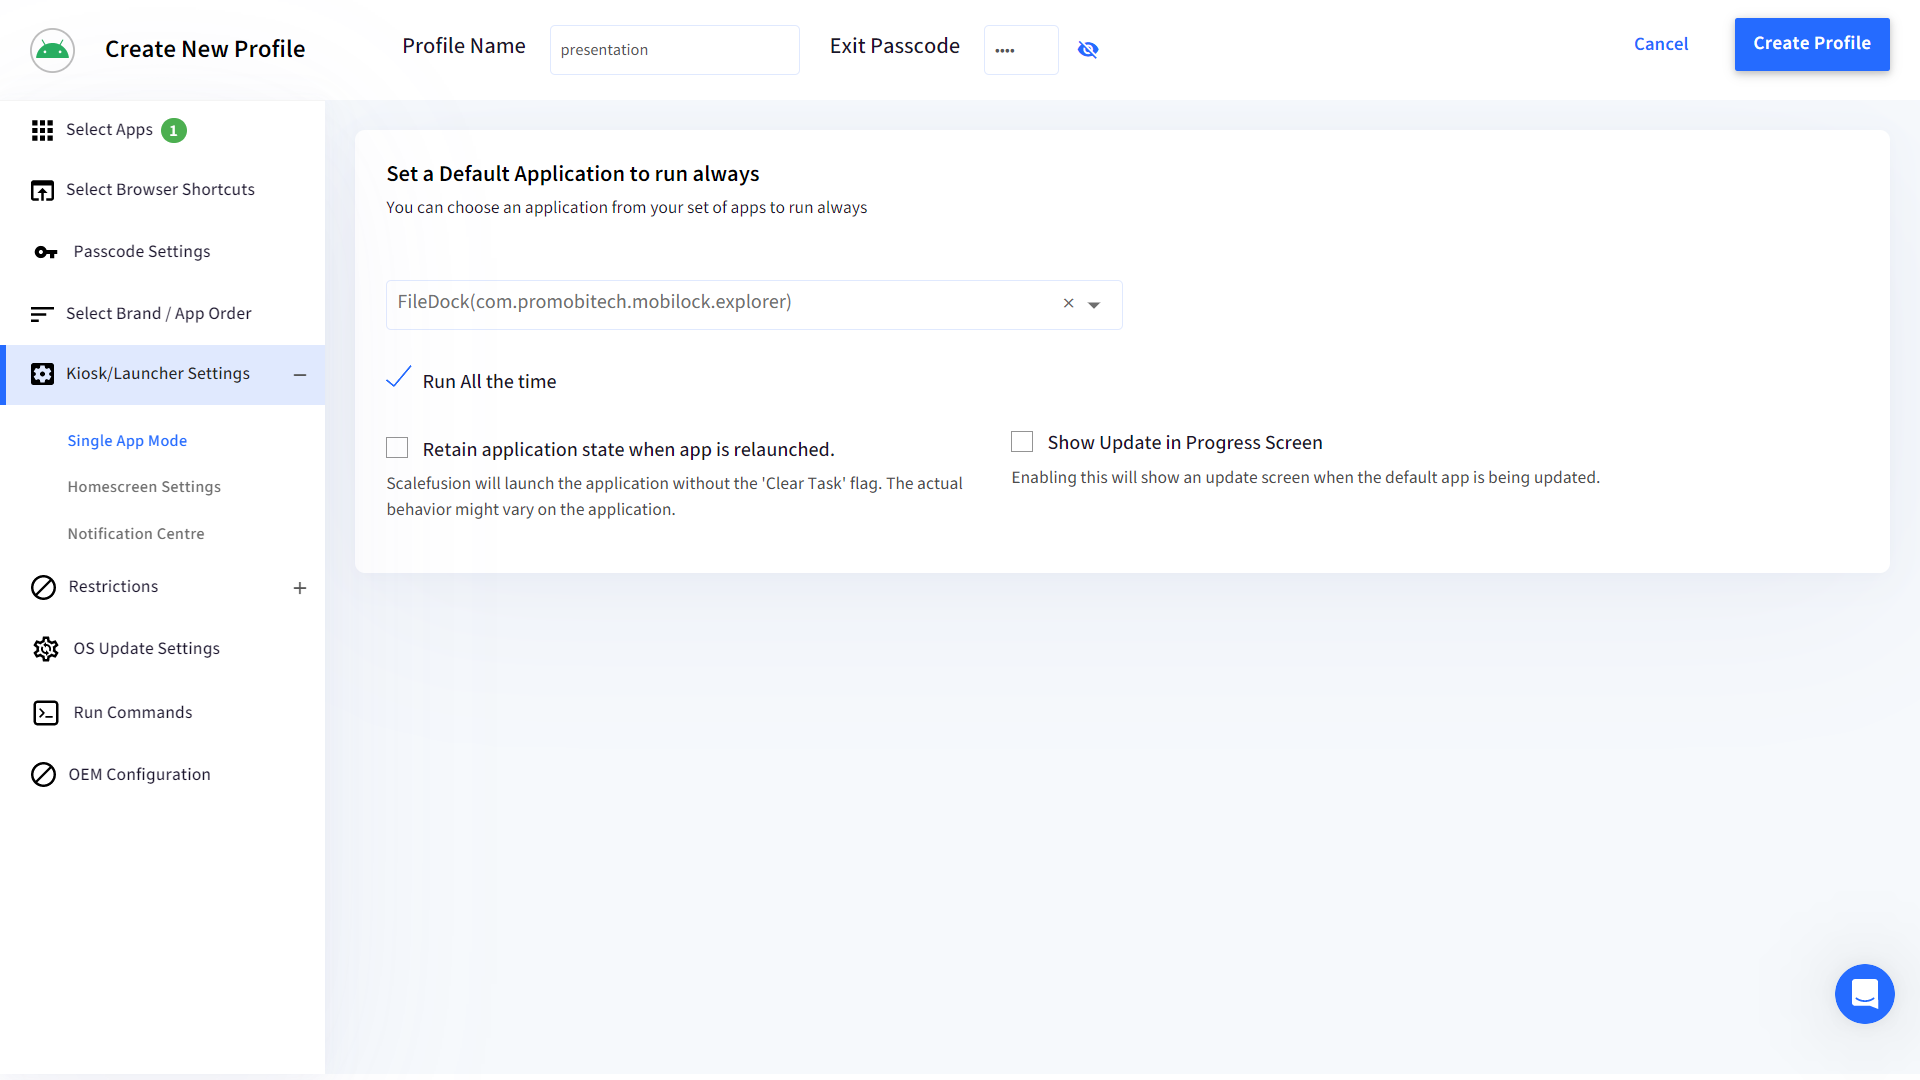Open Homescreen Settings submenu item

click(x=144, y=487)
